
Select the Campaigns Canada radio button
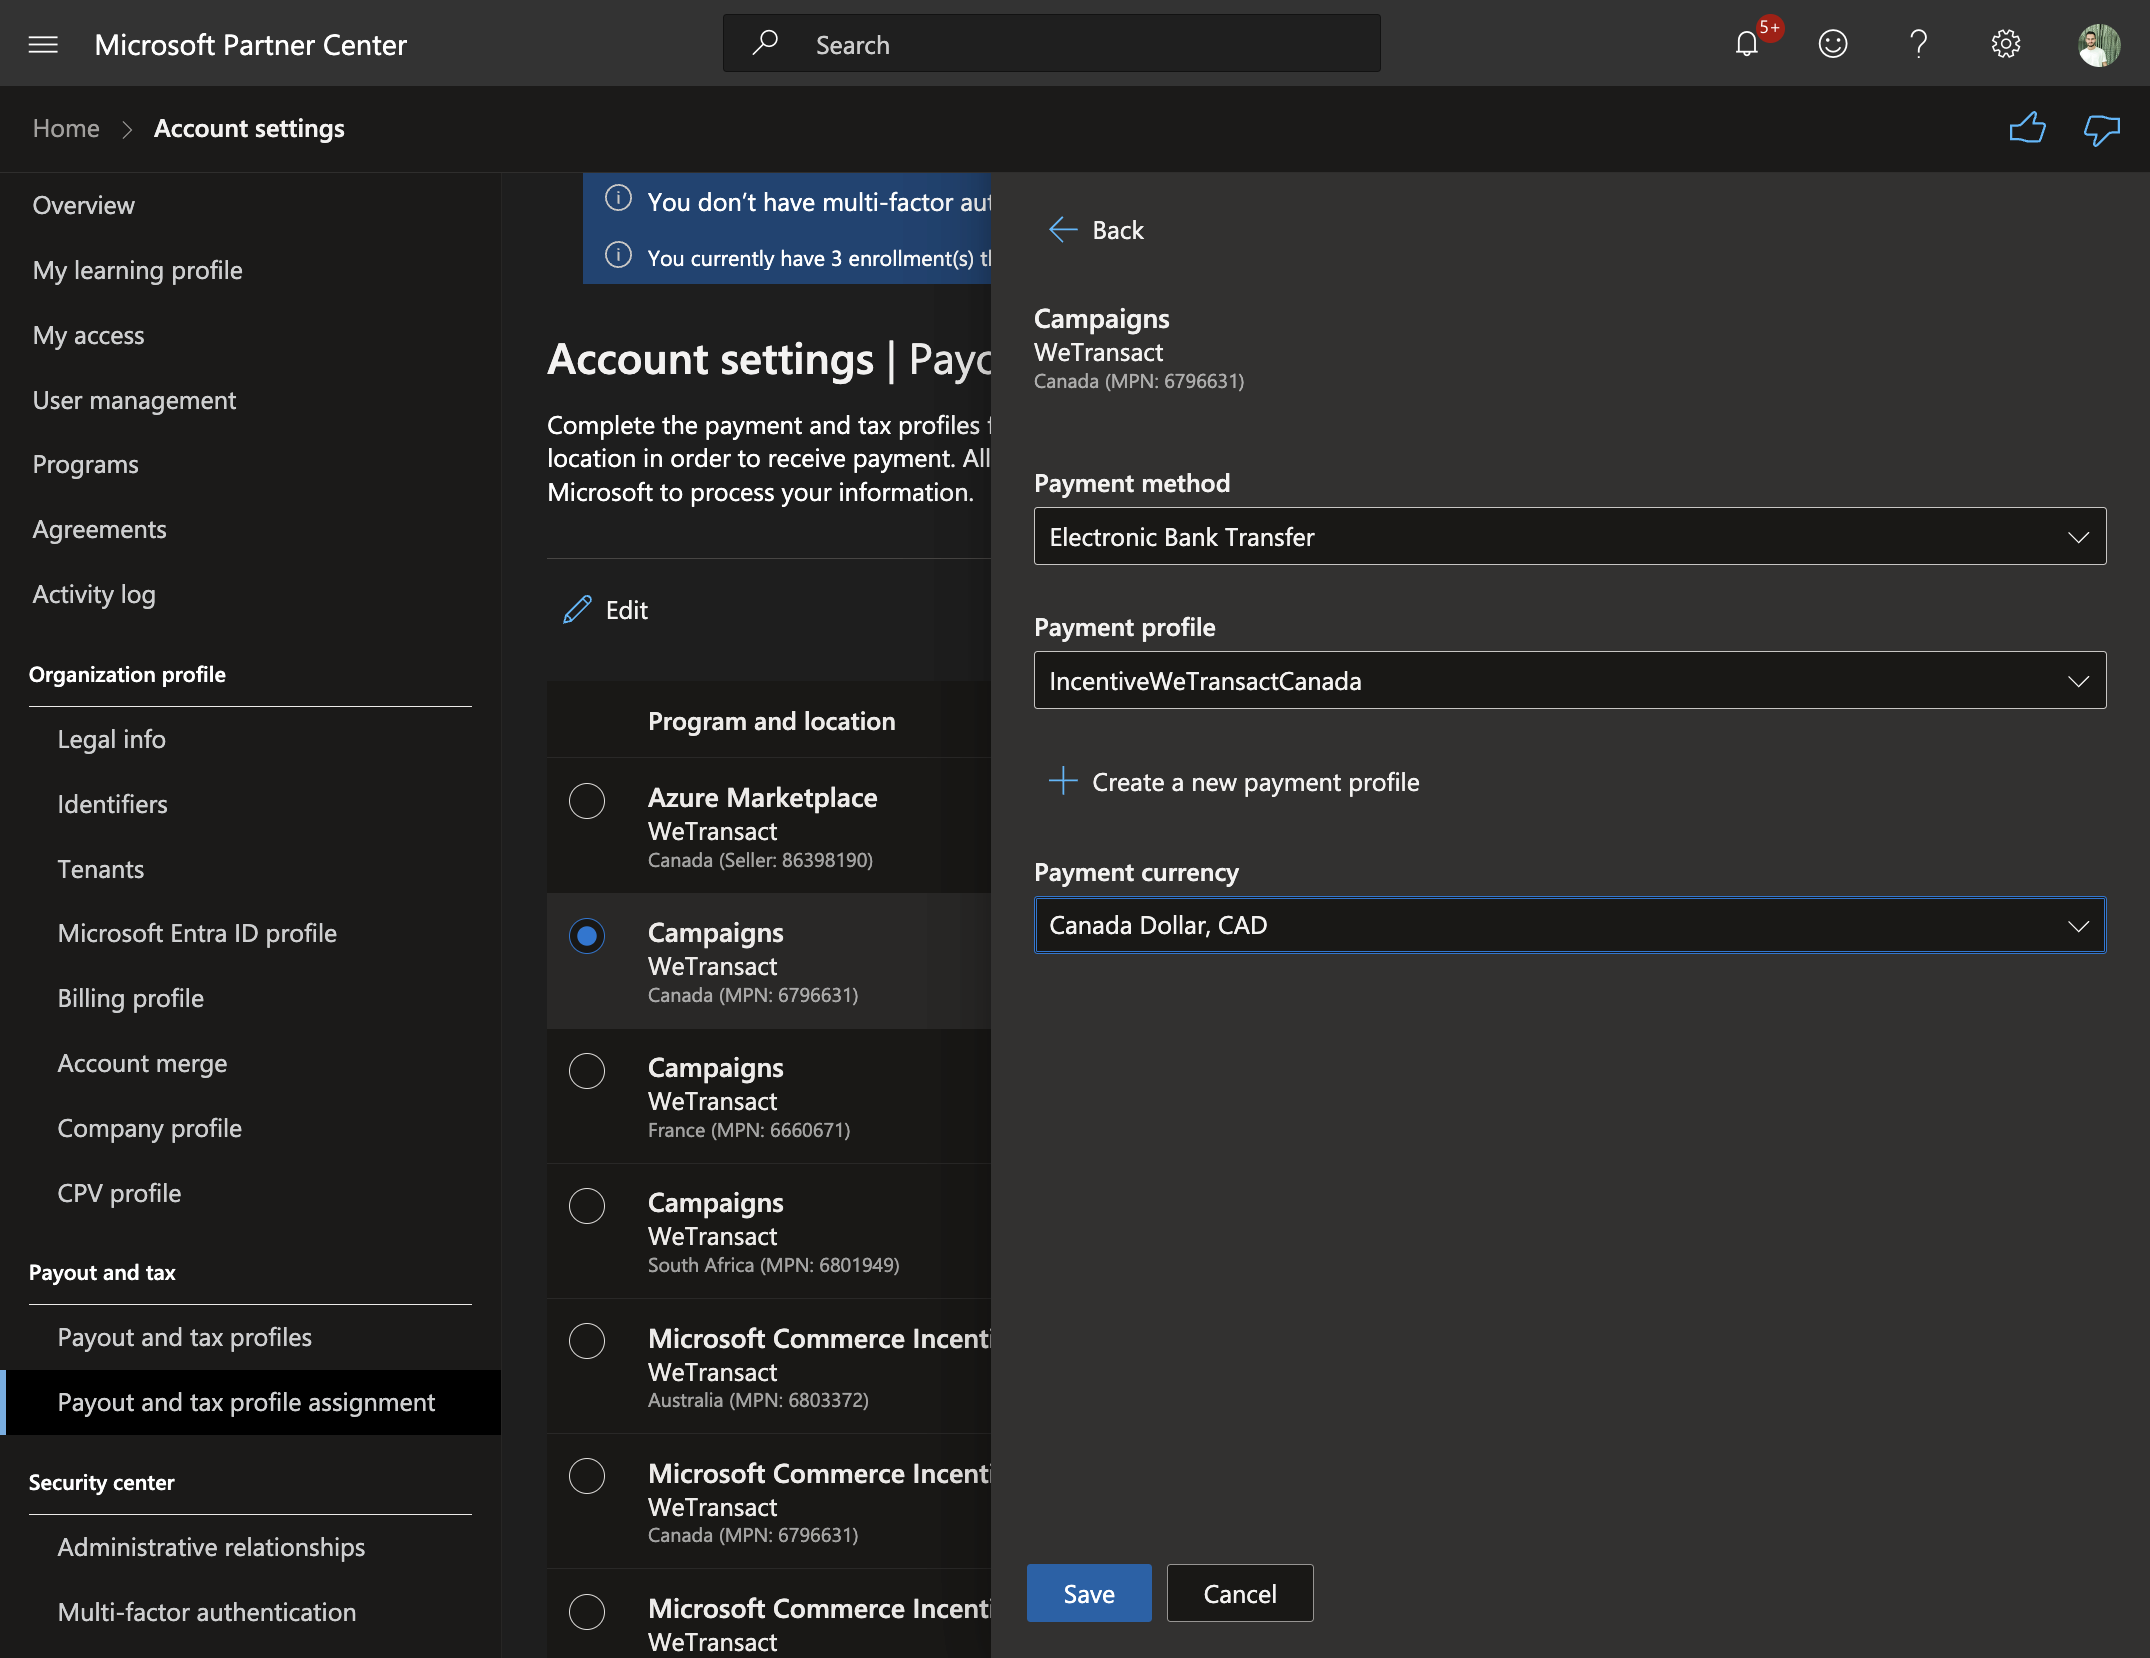coord(587,935)
